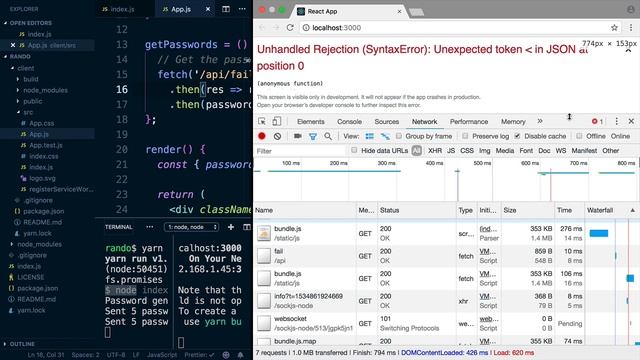Image resolution: width=640 pixels, height=360 pixels.
Task: Filter requests by CSS type
Action: pos(467,151)
